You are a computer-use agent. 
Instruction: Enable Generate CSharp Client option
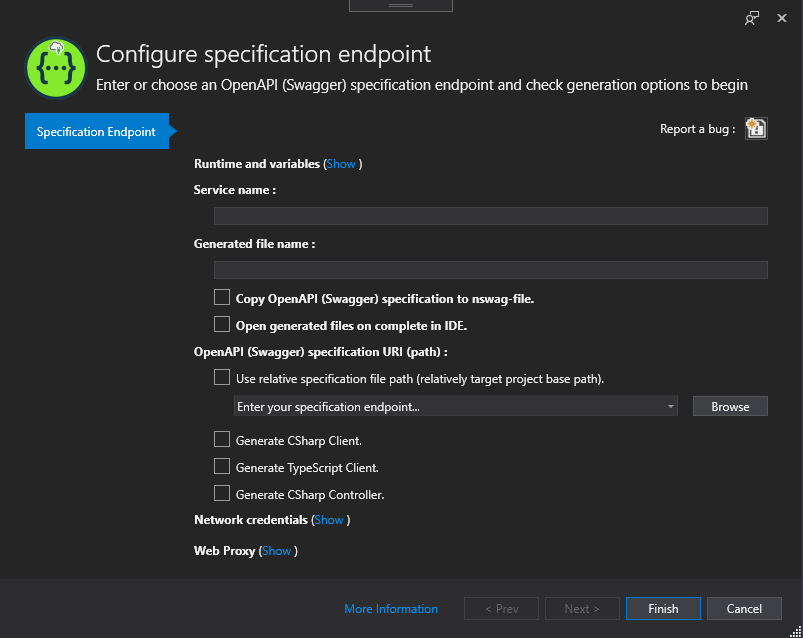[222, 439]
